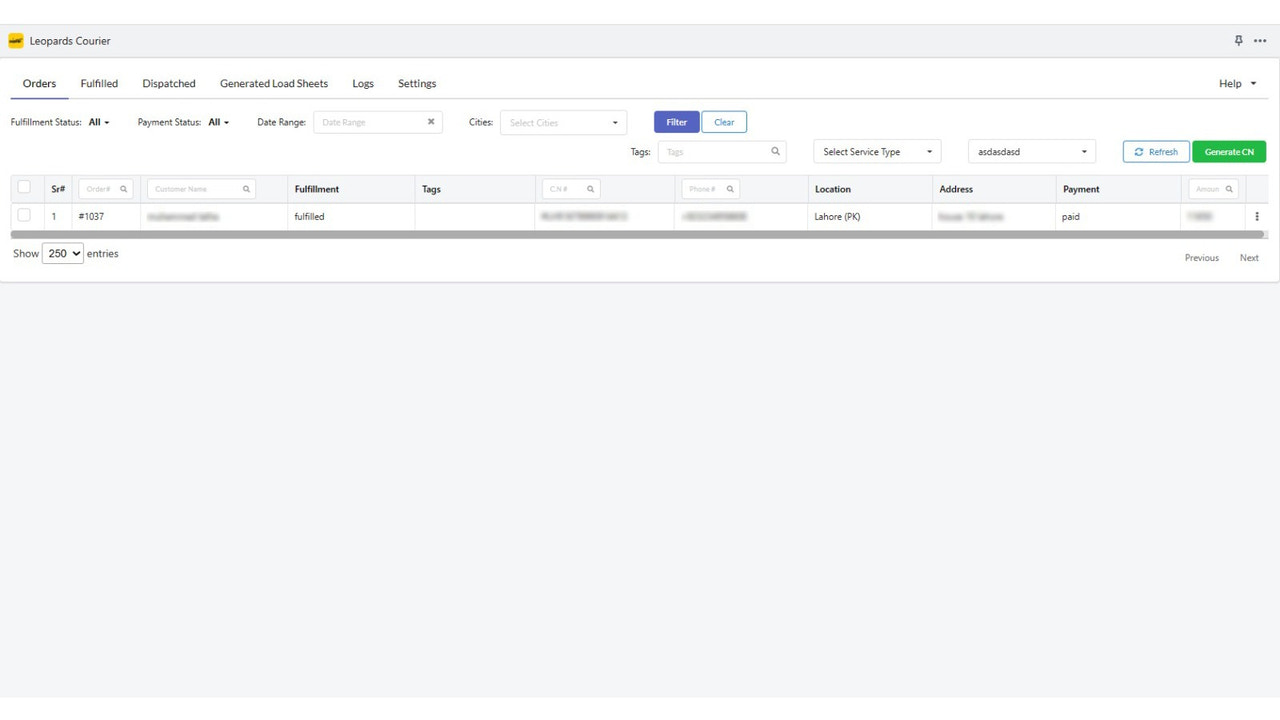This screenshot has height=720, width=1280.
Task: Check the select-all orders checkbox
Action: [x=24, y=187]
